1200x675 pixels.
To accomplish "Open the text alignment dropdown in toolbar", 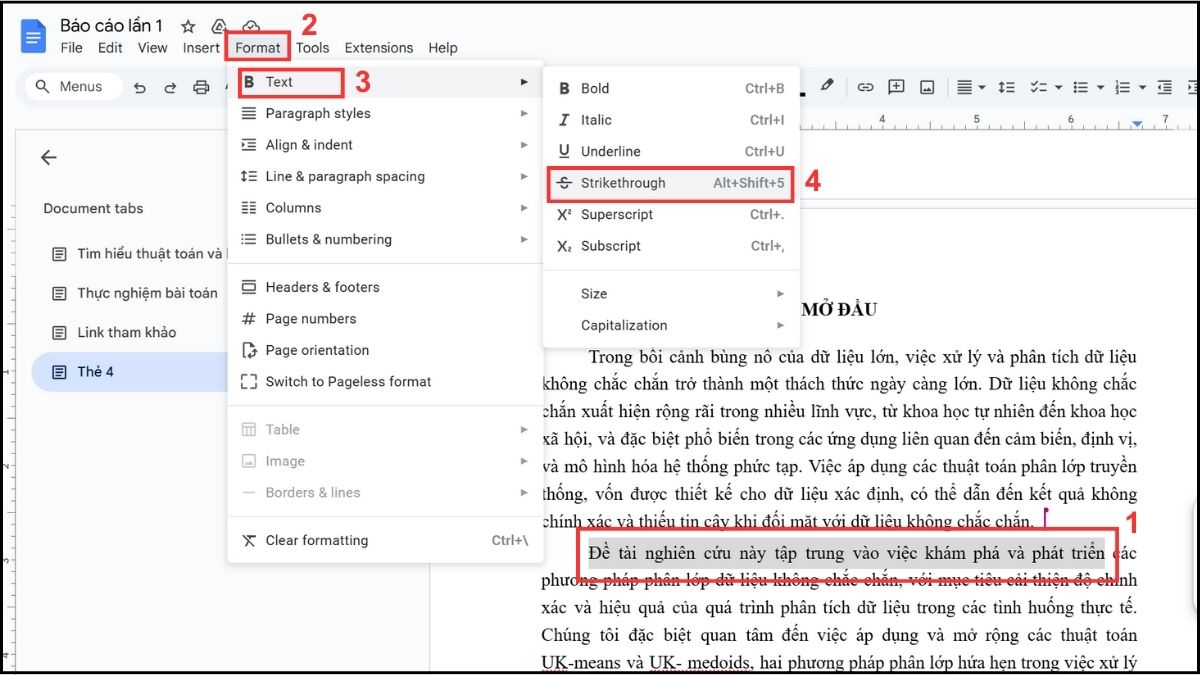I will 969,87.
